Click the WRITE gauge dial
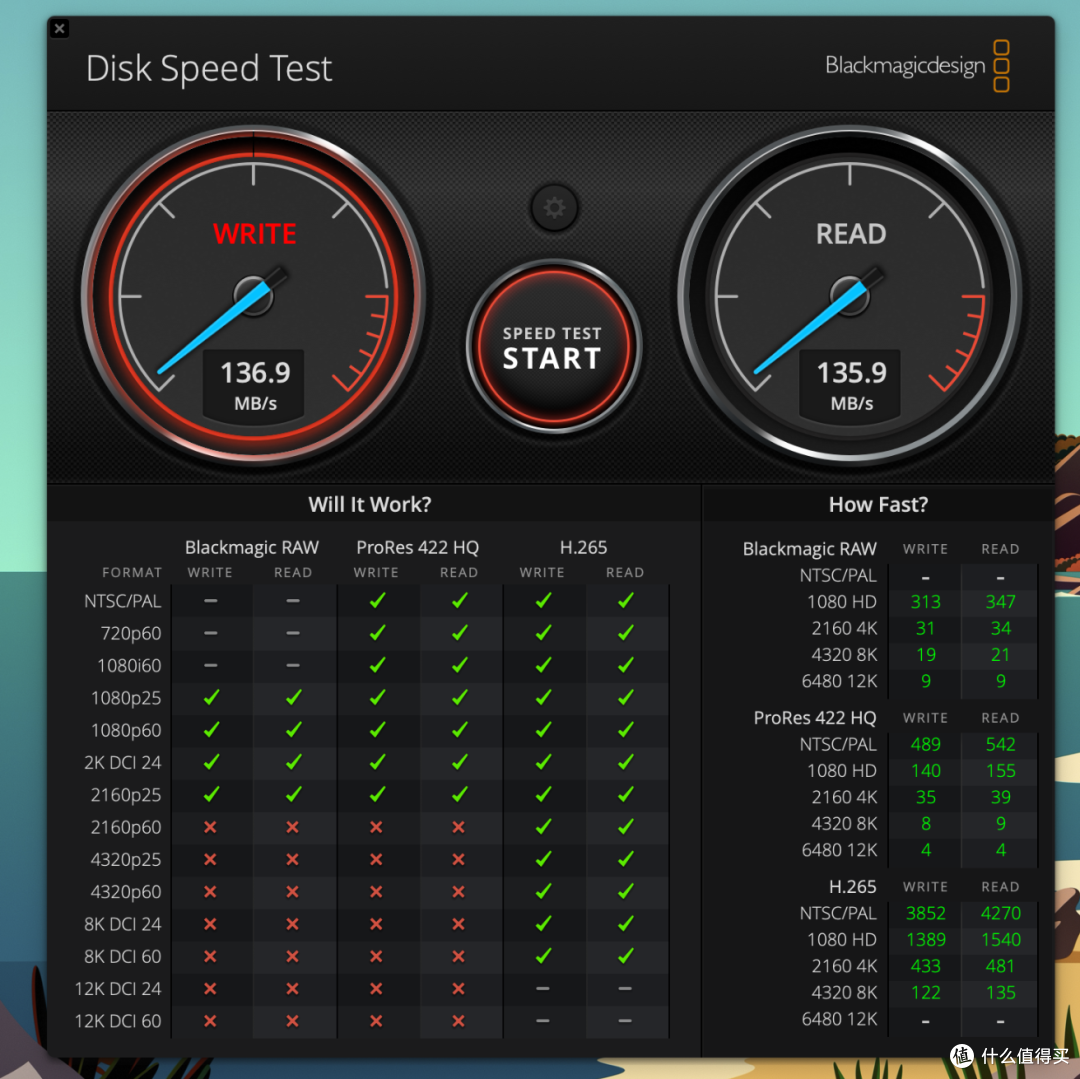The height and width of the screenshot is (1079, 1080). (253, 295)
